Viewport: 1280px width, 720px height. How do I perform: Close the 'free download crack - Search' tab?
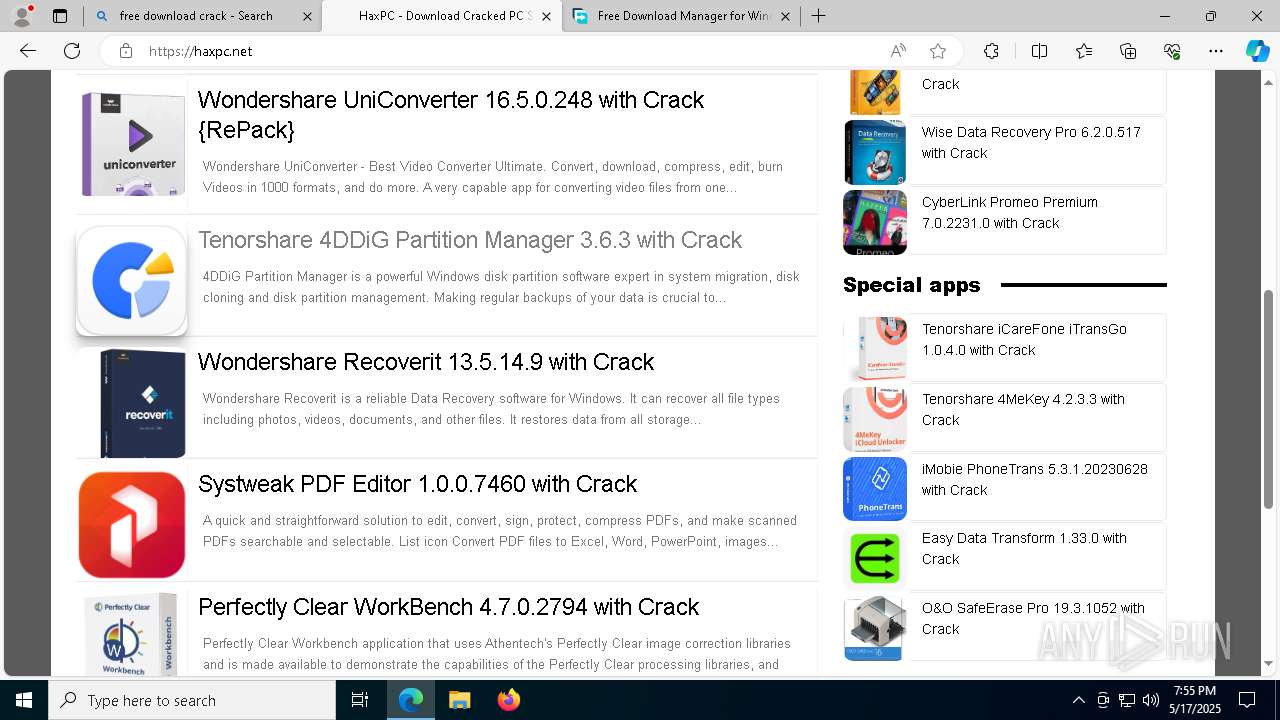pyautogui.click(x=307, y=16)
